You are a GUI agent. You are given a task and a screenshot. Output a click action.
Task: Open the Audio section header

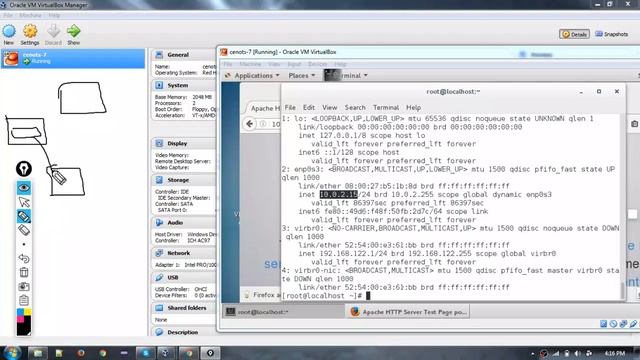tap(175, 223)
